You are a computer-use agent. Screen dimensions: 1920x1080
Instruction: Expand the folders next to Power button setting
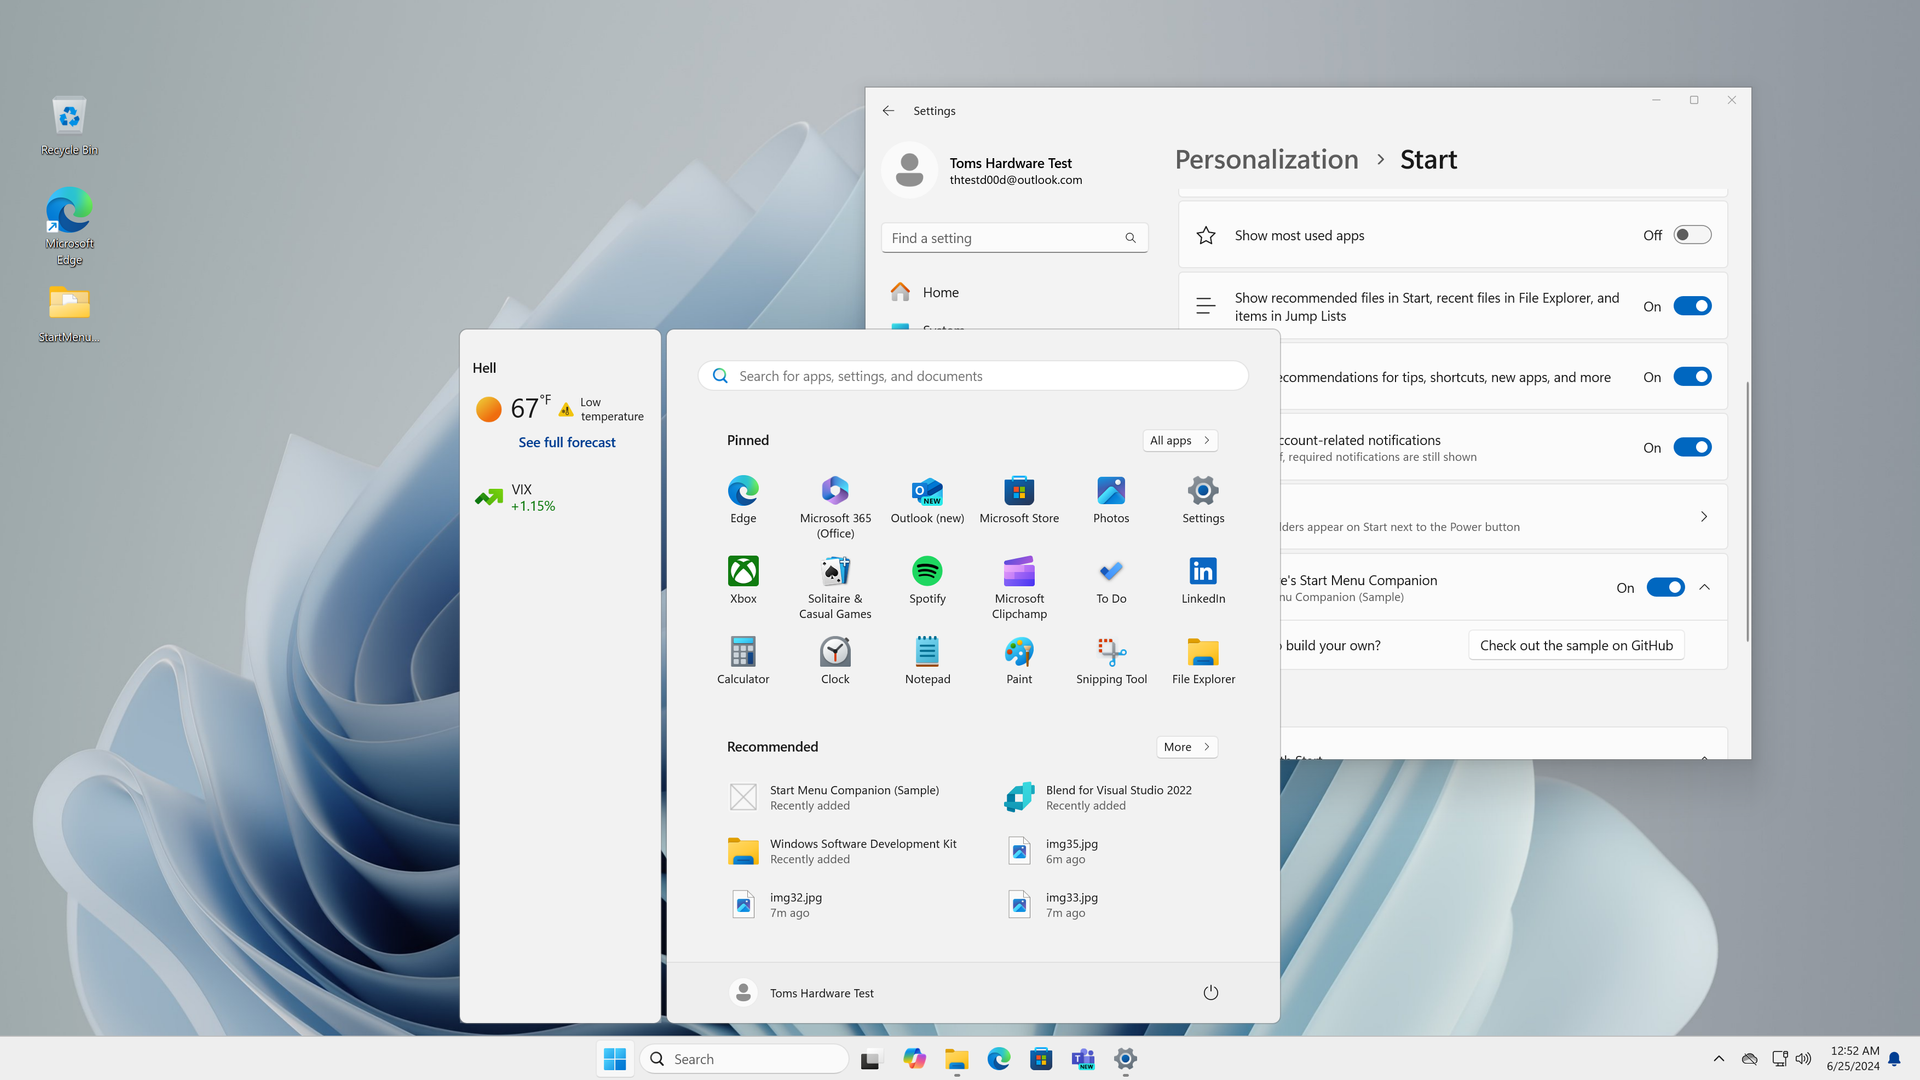pyautogui.click(x=1704, y=516)
